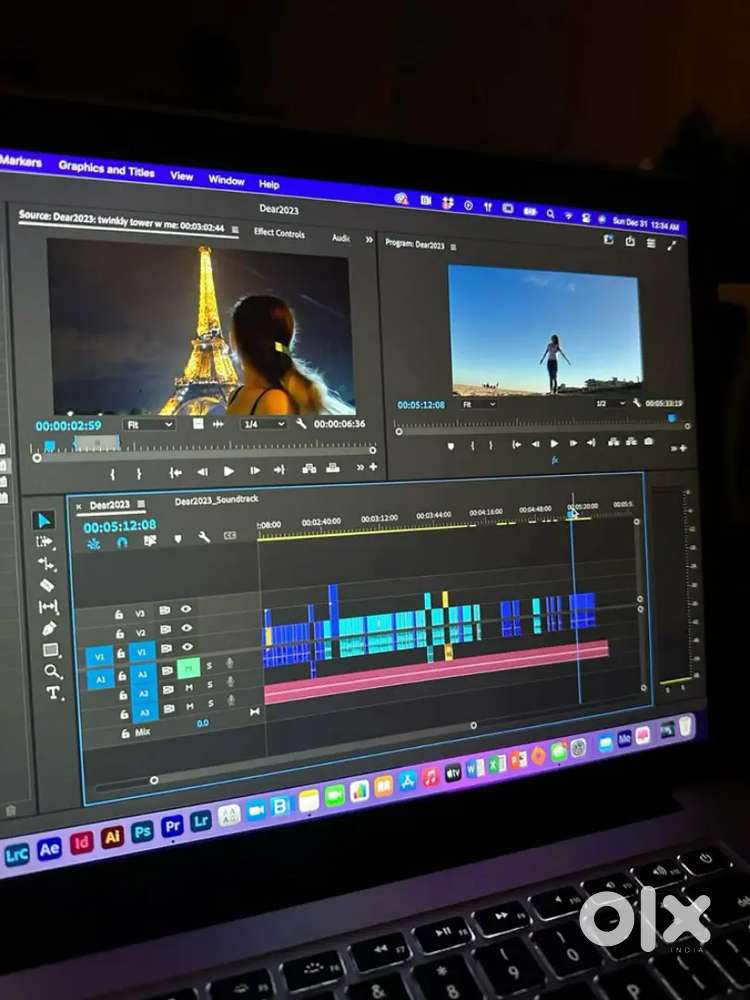Activate the Track Select Forward tool

(44, 541)
